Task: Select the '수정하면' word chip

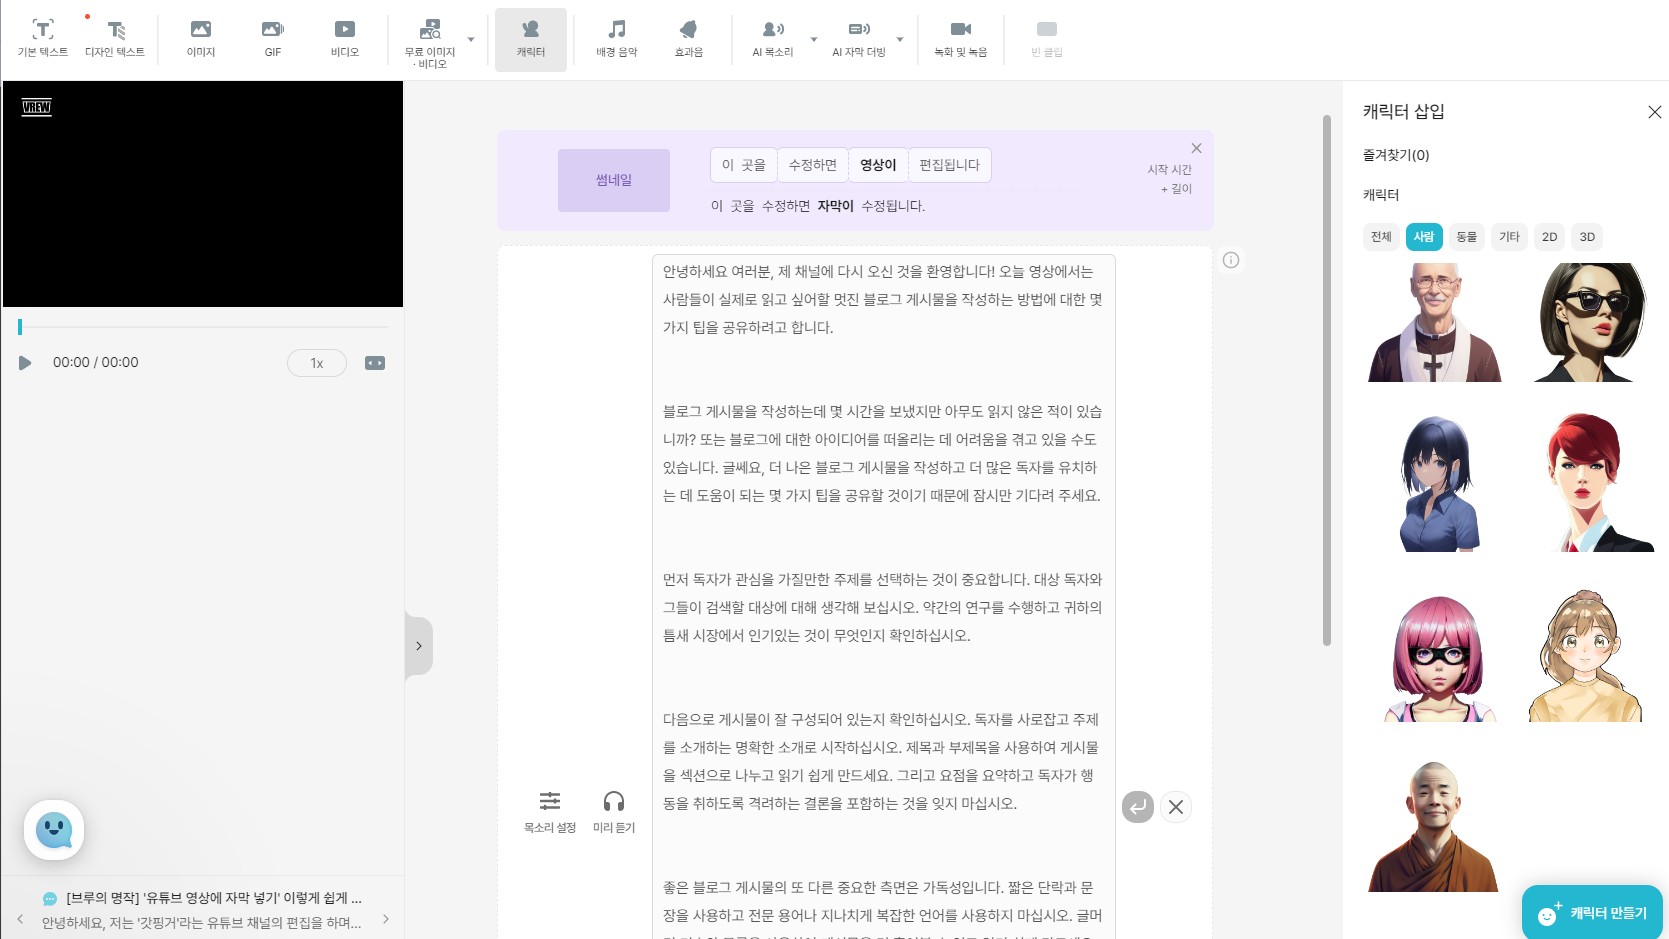Action: tap(813, 165)
